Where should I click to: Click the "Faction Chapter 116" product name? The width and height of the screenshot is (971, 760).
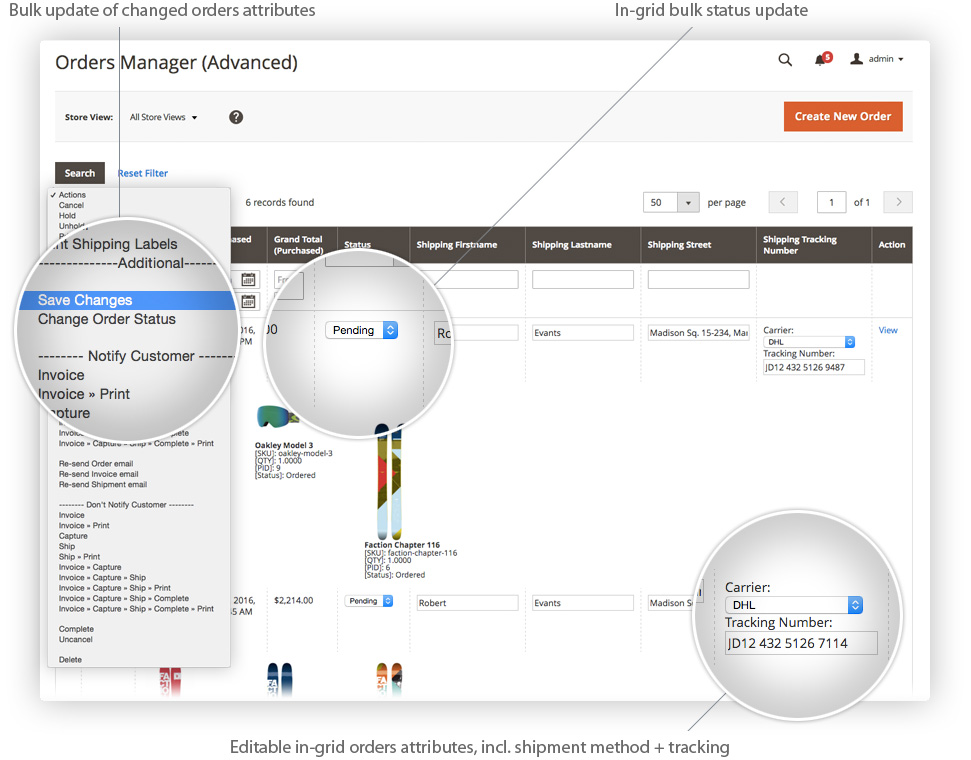[402, 545]
